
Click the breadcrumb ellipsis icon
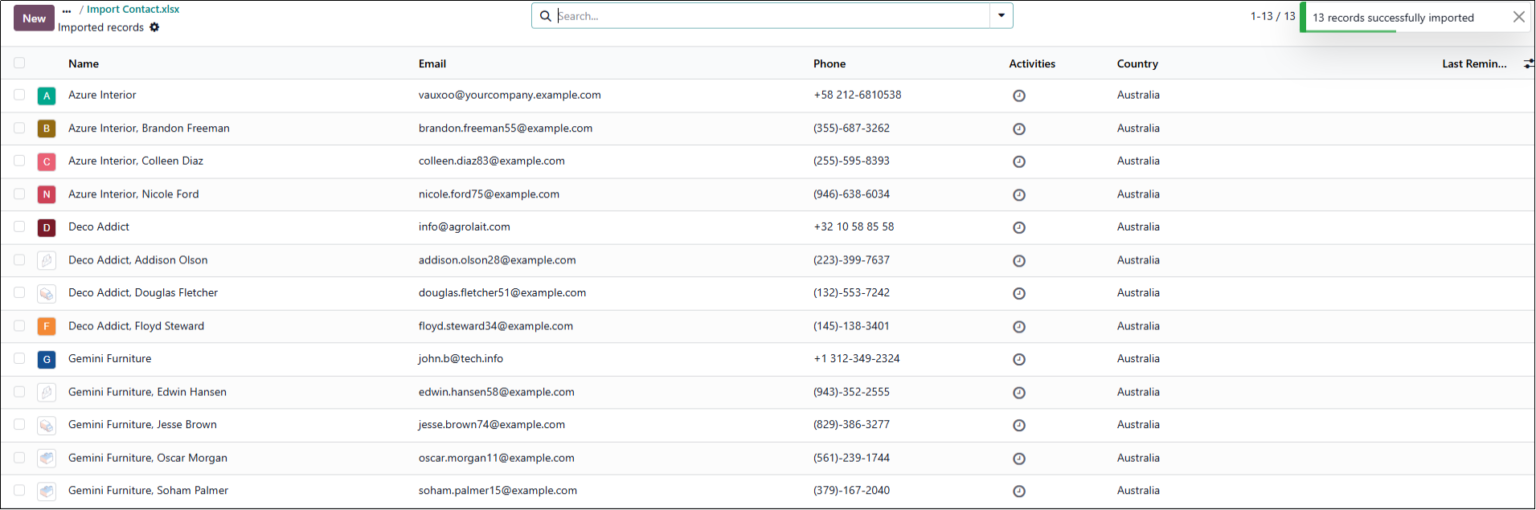click(67, 10)
